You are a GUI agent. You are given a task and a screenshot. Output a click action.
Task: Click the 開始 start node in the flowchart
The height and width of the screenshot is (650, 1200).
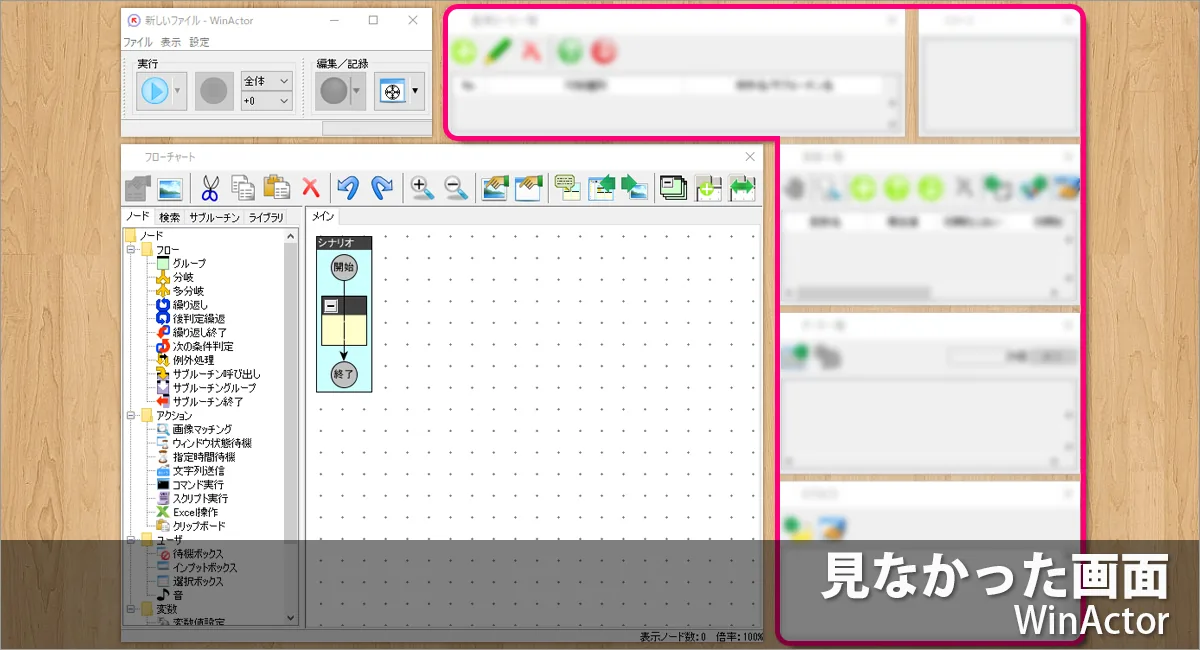344,267
